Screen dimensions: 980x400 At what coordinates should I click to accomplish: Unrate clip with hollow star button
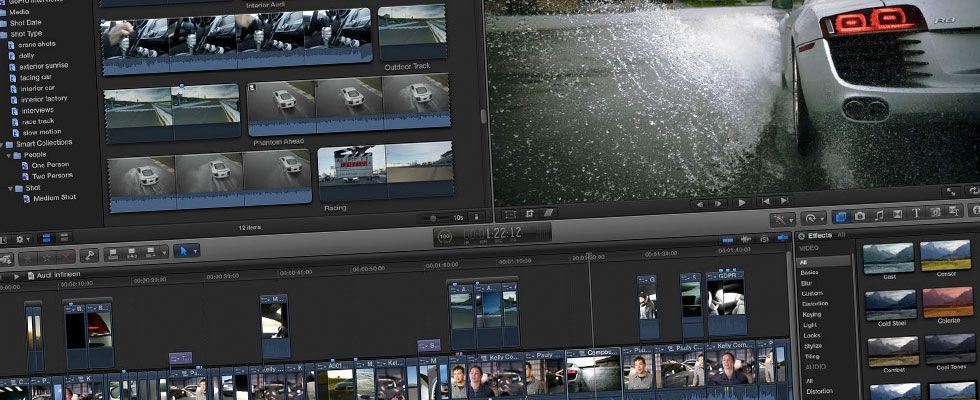[46, 257]
